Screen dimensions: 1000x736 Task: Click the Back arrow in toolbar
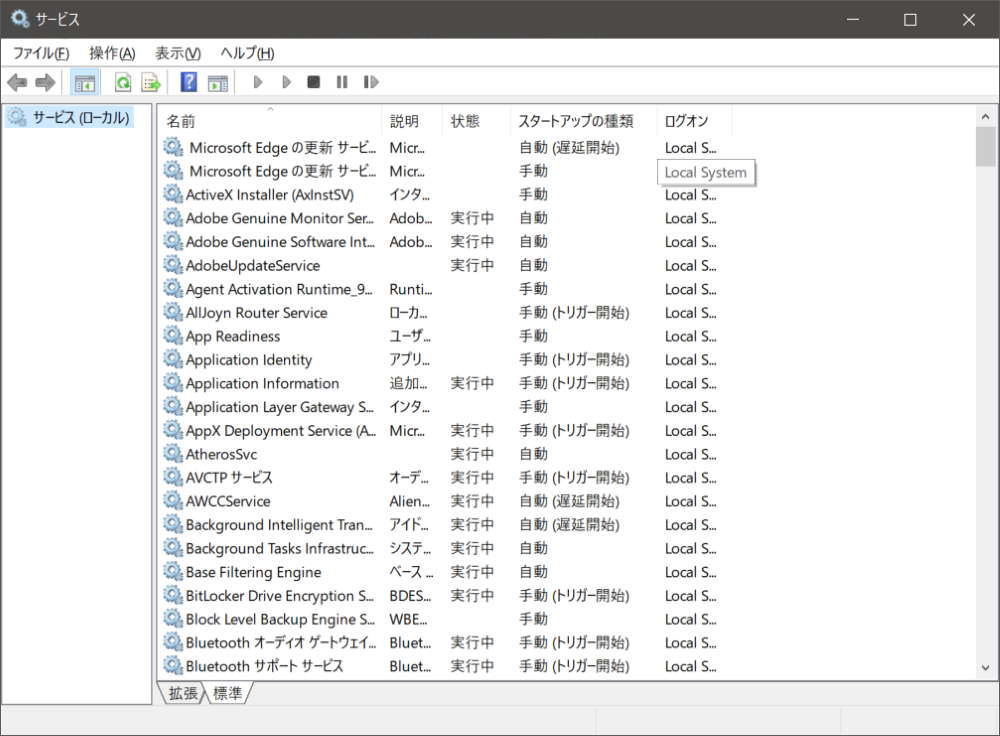tap(17, 82)
